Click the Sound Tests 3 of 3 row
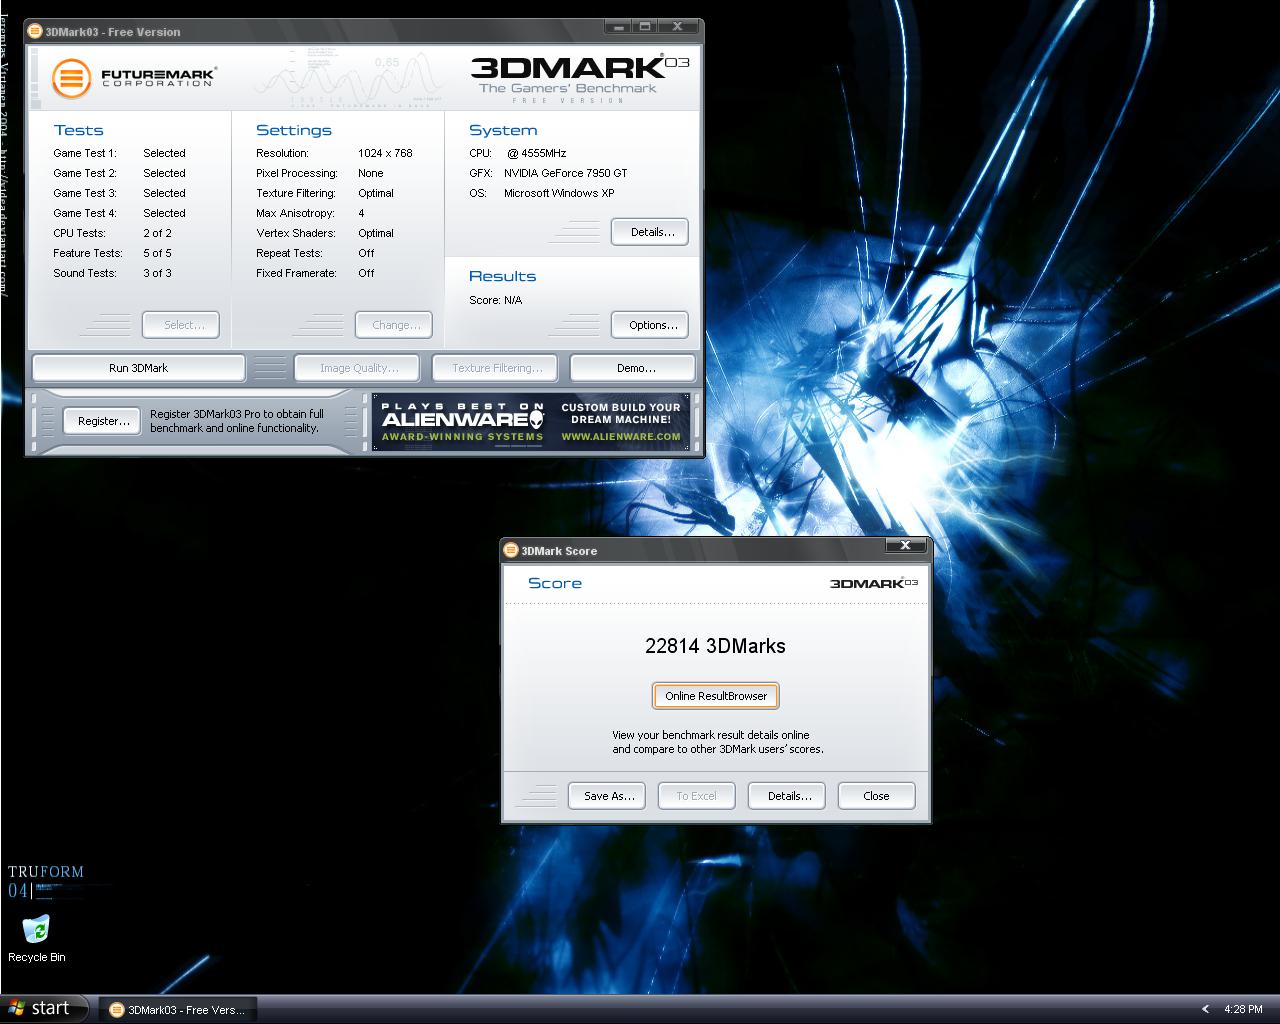 112,273
